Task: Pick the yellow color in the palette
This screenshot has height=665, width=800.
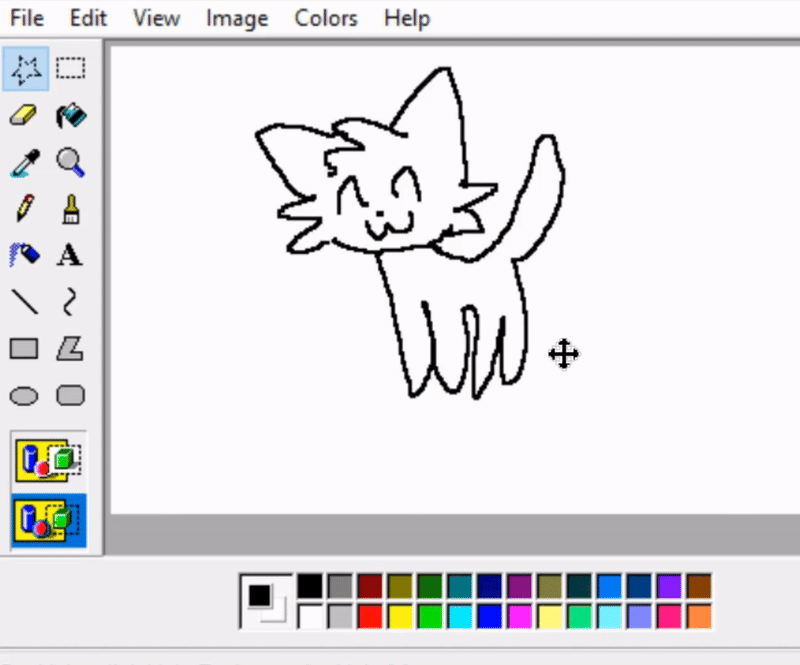Action: click(x=401, y=617)
